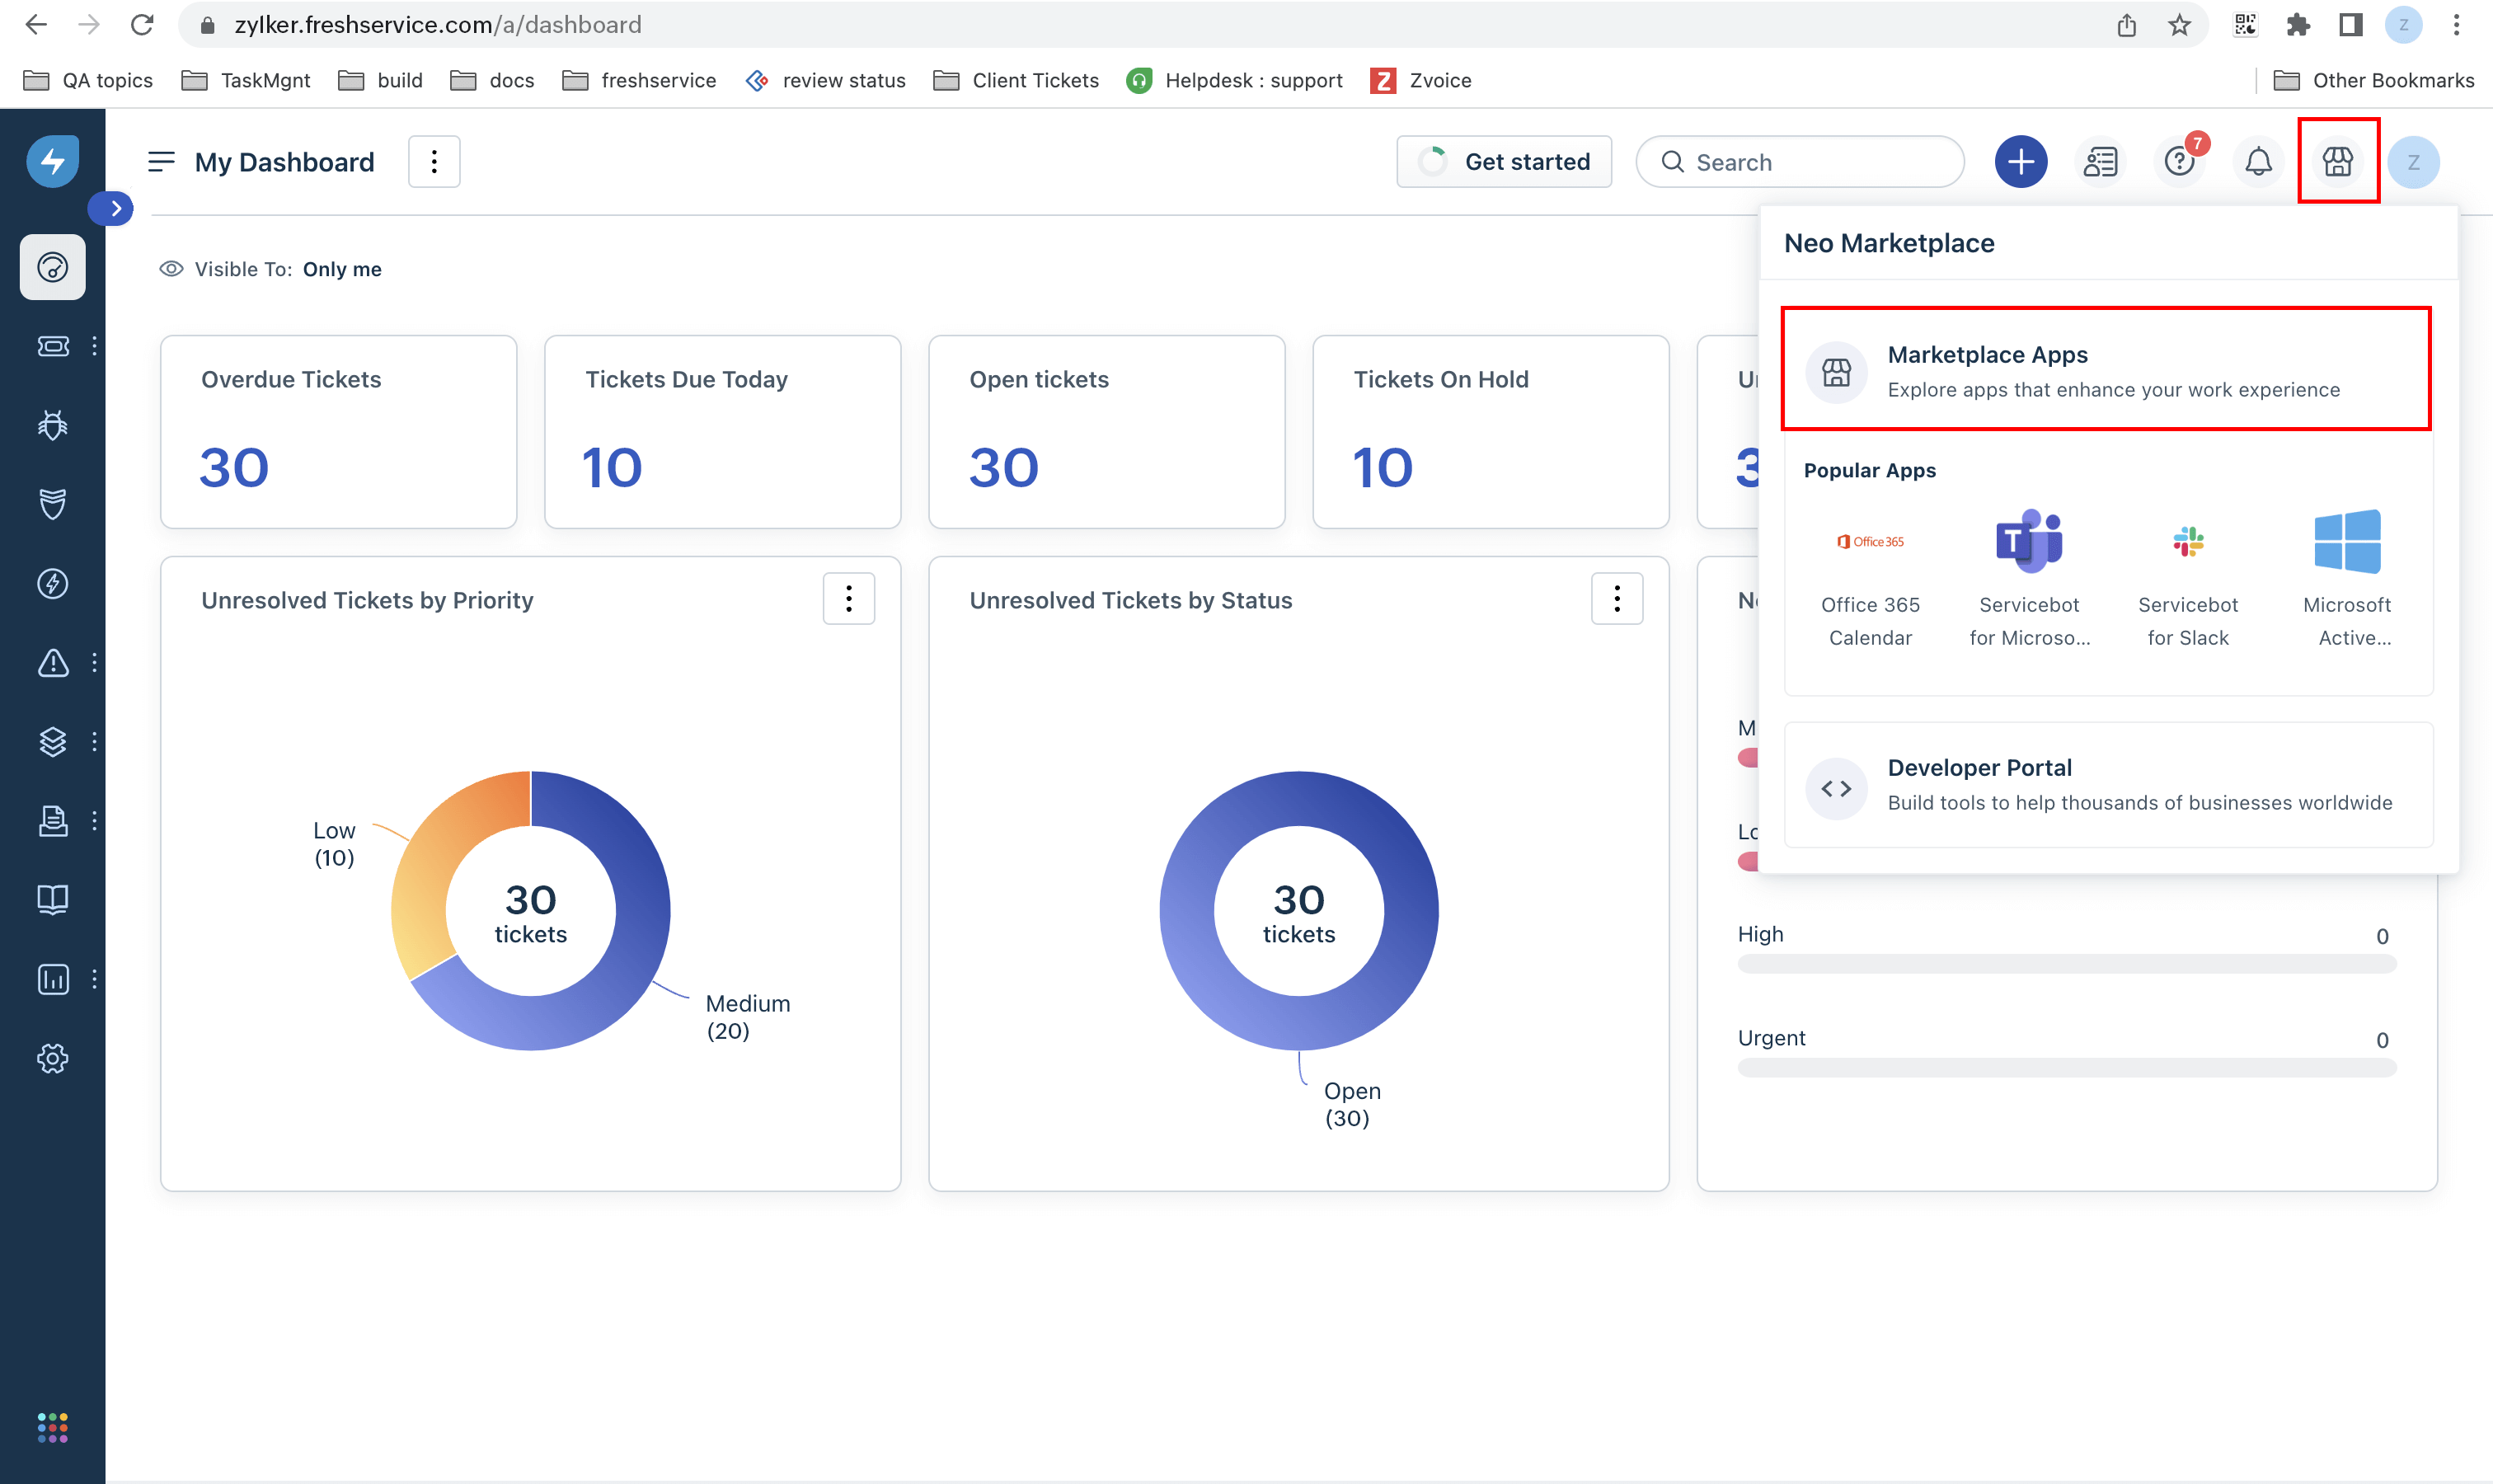
Task: Open help icon with 7 badge
Action: (x=2179, y=161)
